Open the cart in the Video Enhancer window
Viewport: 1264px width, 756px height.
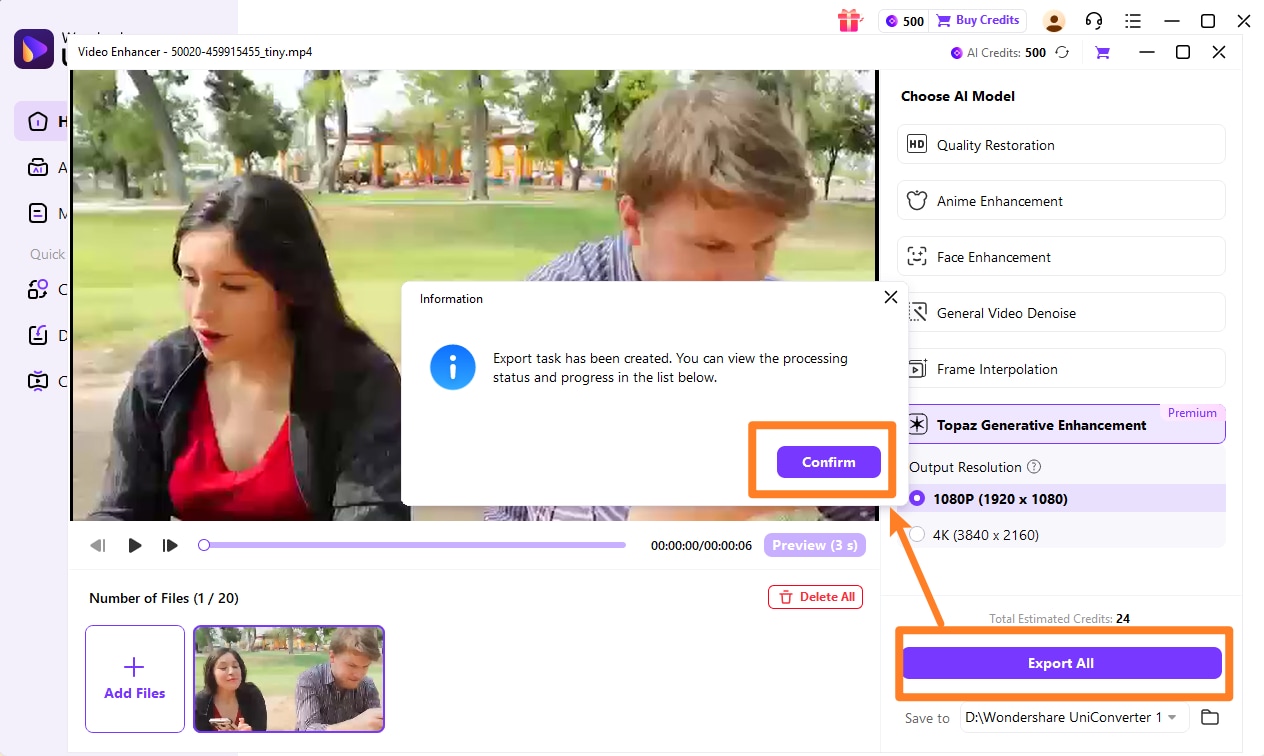pos(1101,52)
